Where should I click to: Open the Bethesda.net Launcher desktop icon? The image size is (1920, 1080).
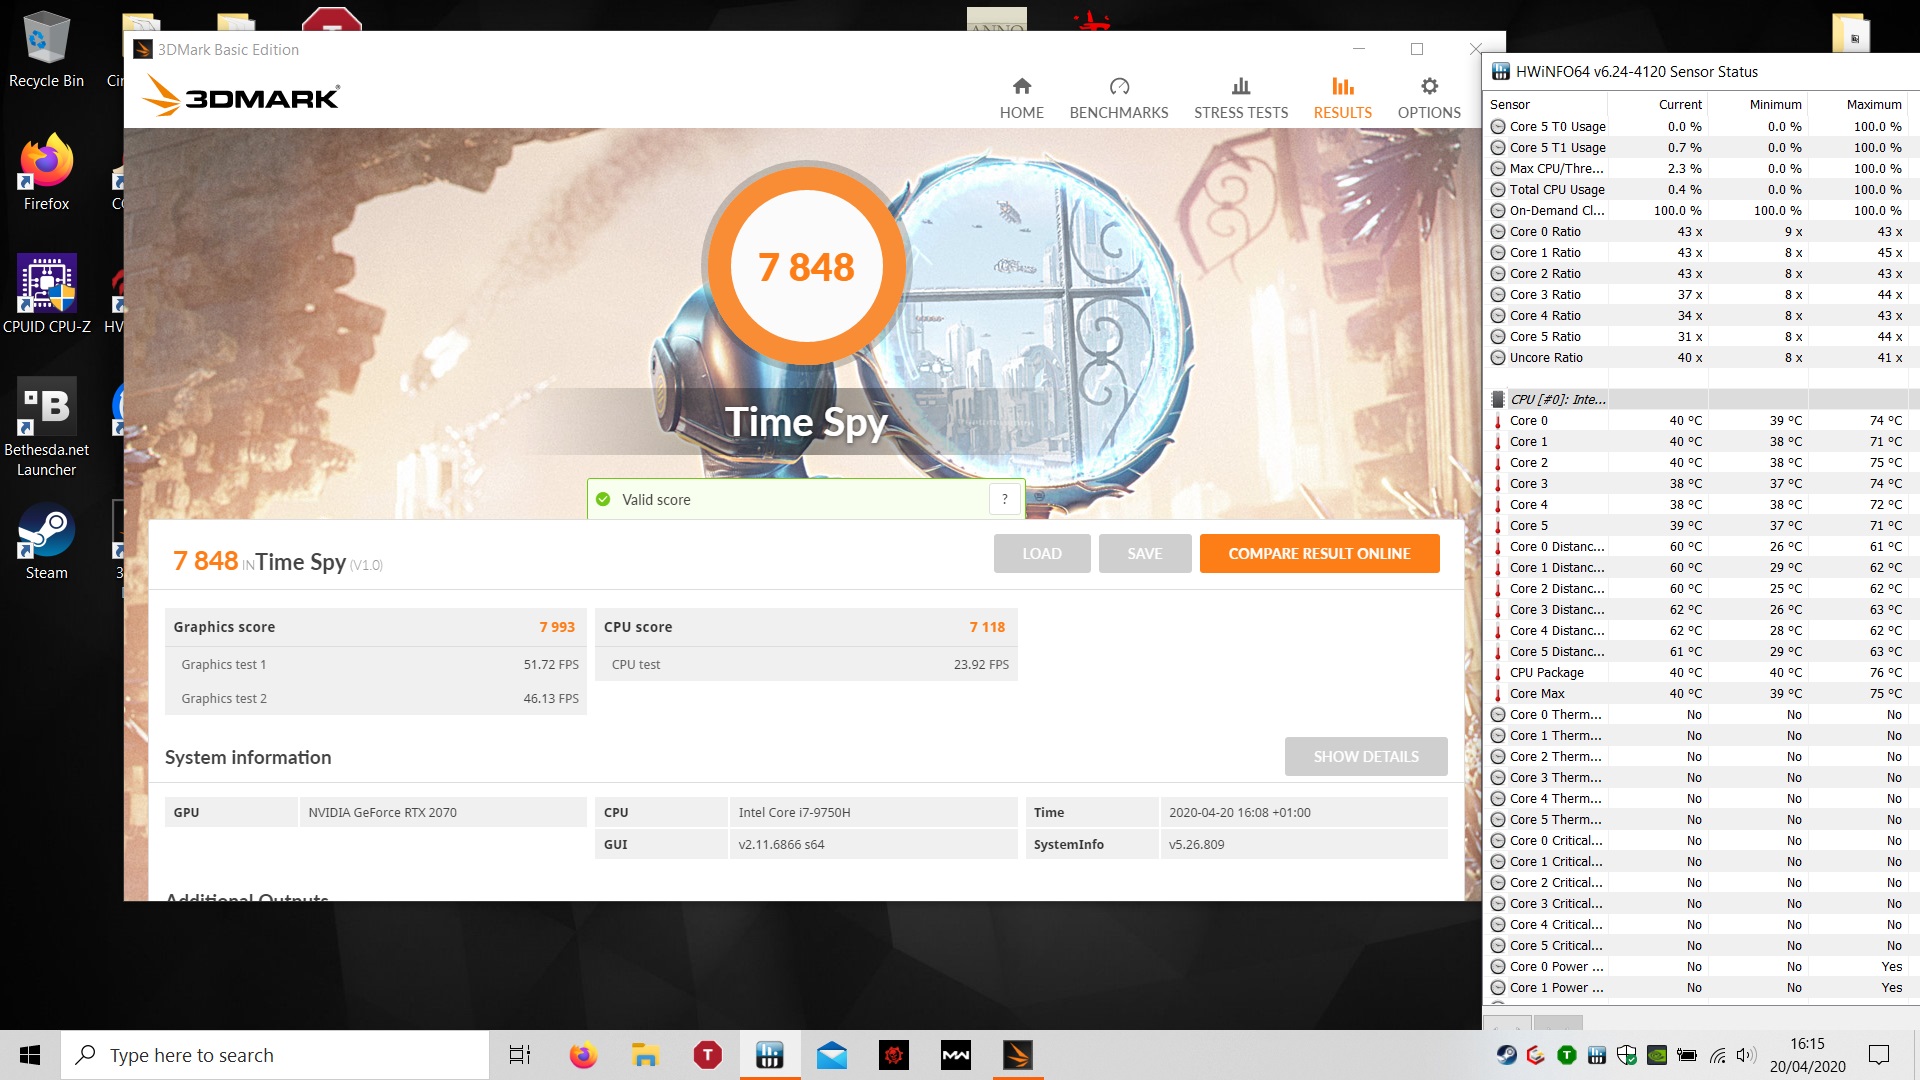point(46,428)
